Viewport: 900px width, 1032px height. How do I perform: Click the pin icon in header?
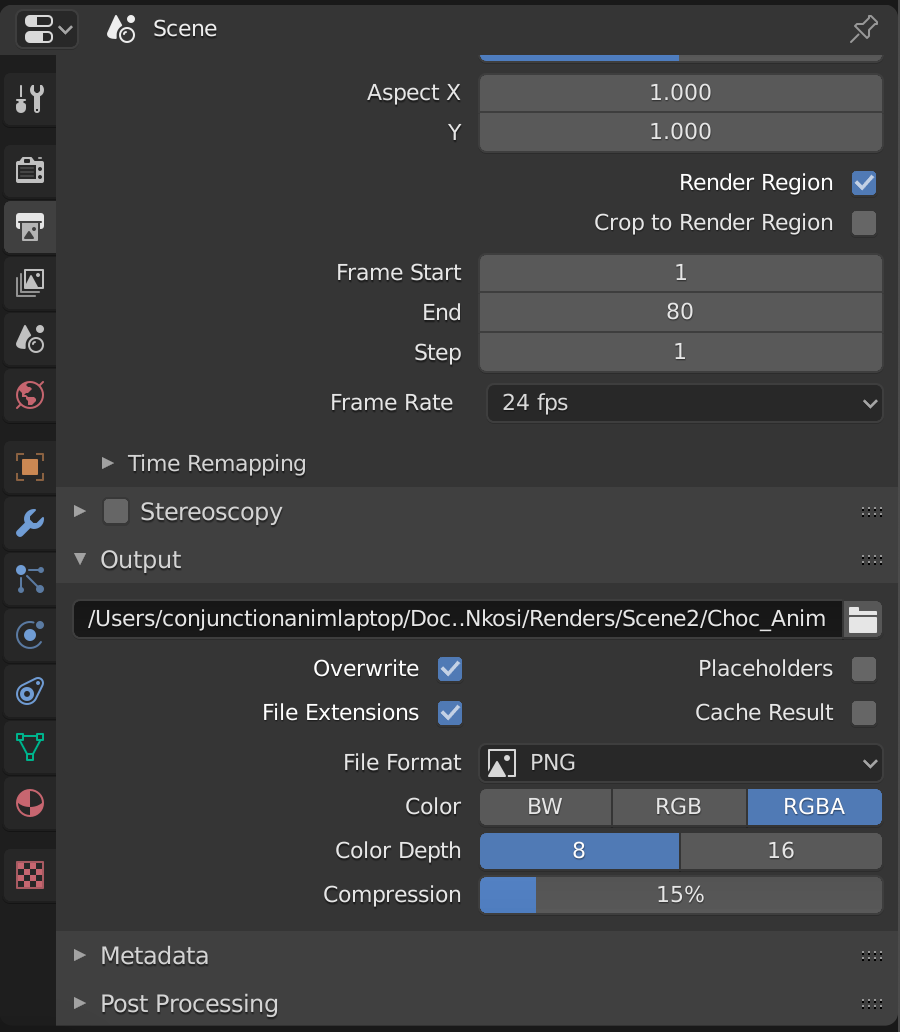tap(863, 29)
